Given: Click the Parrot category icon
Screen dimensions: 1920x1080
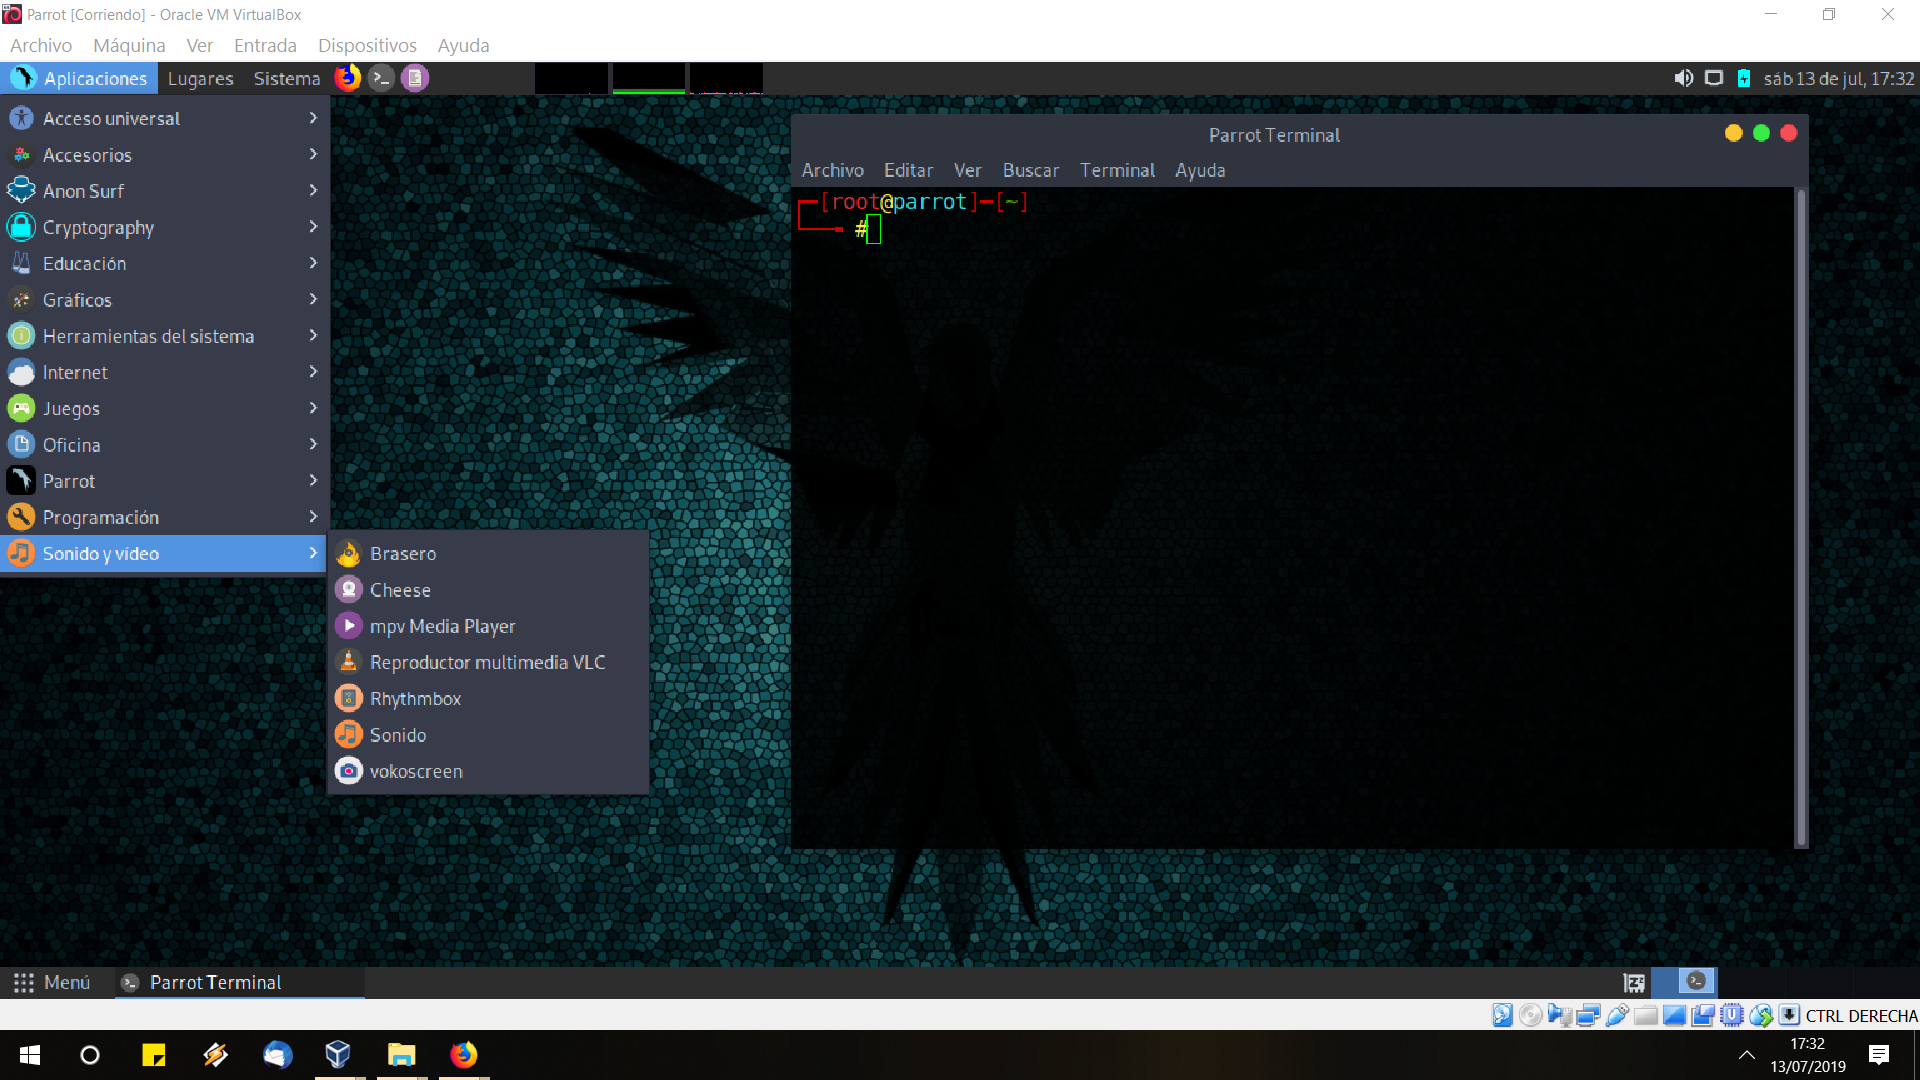Looking at the screenshot, I should [x=21, y=481].
